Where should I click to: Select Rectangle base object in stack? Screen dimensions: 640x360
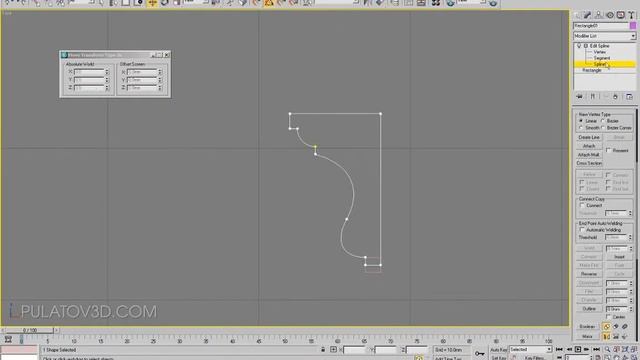[x=591, y=70]
